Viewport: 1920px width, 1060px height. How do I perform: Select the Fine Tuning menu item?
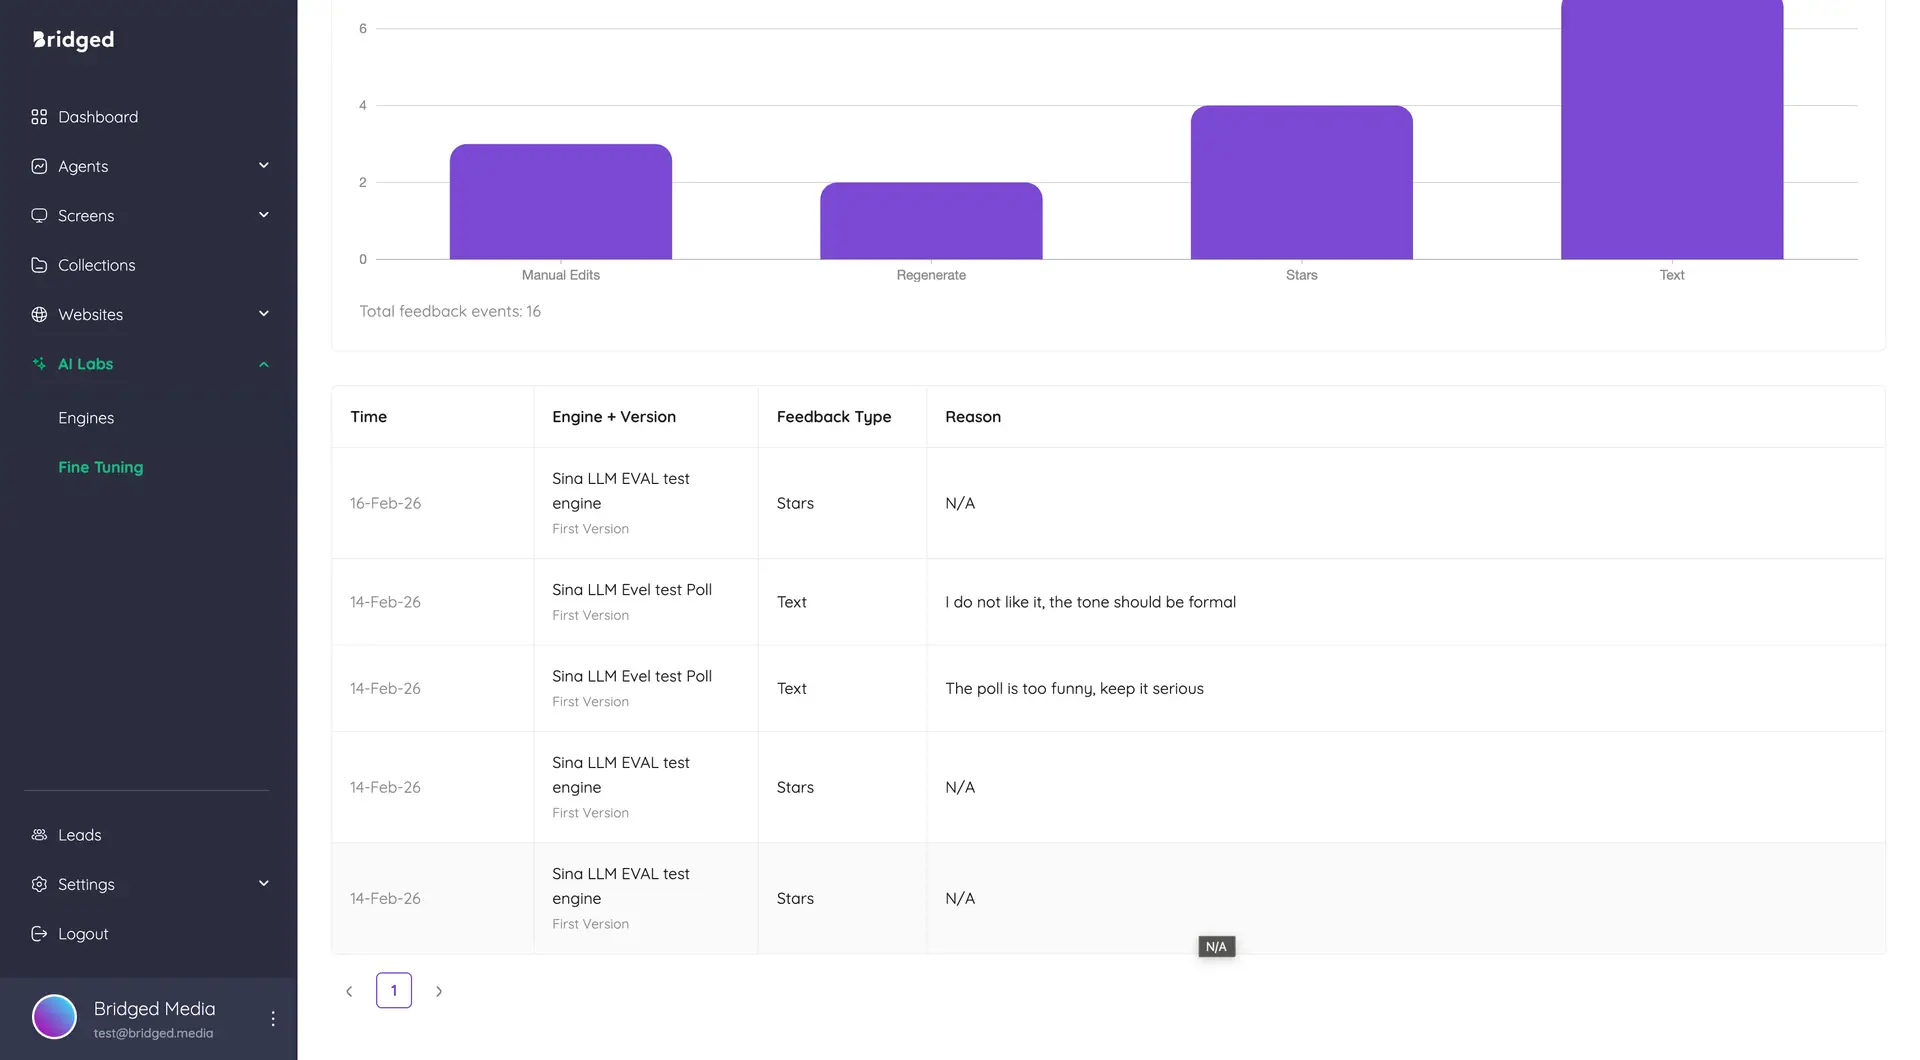click(100, 467)
